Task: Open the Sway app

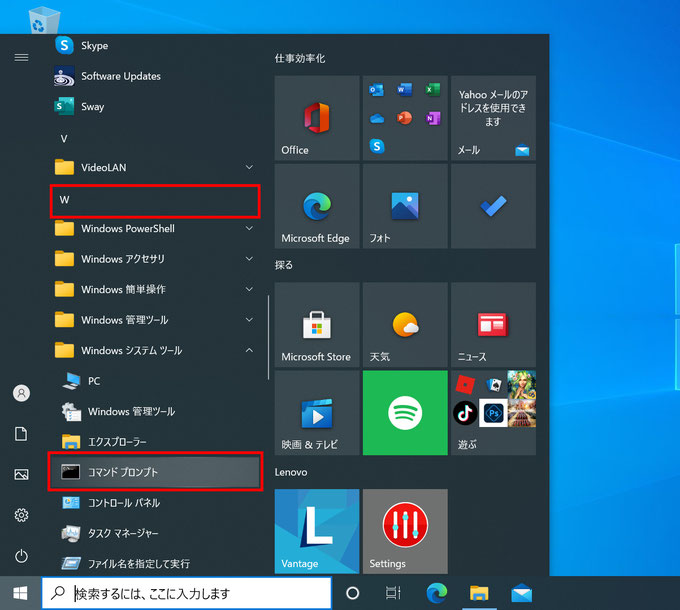Action: (155, 107)
